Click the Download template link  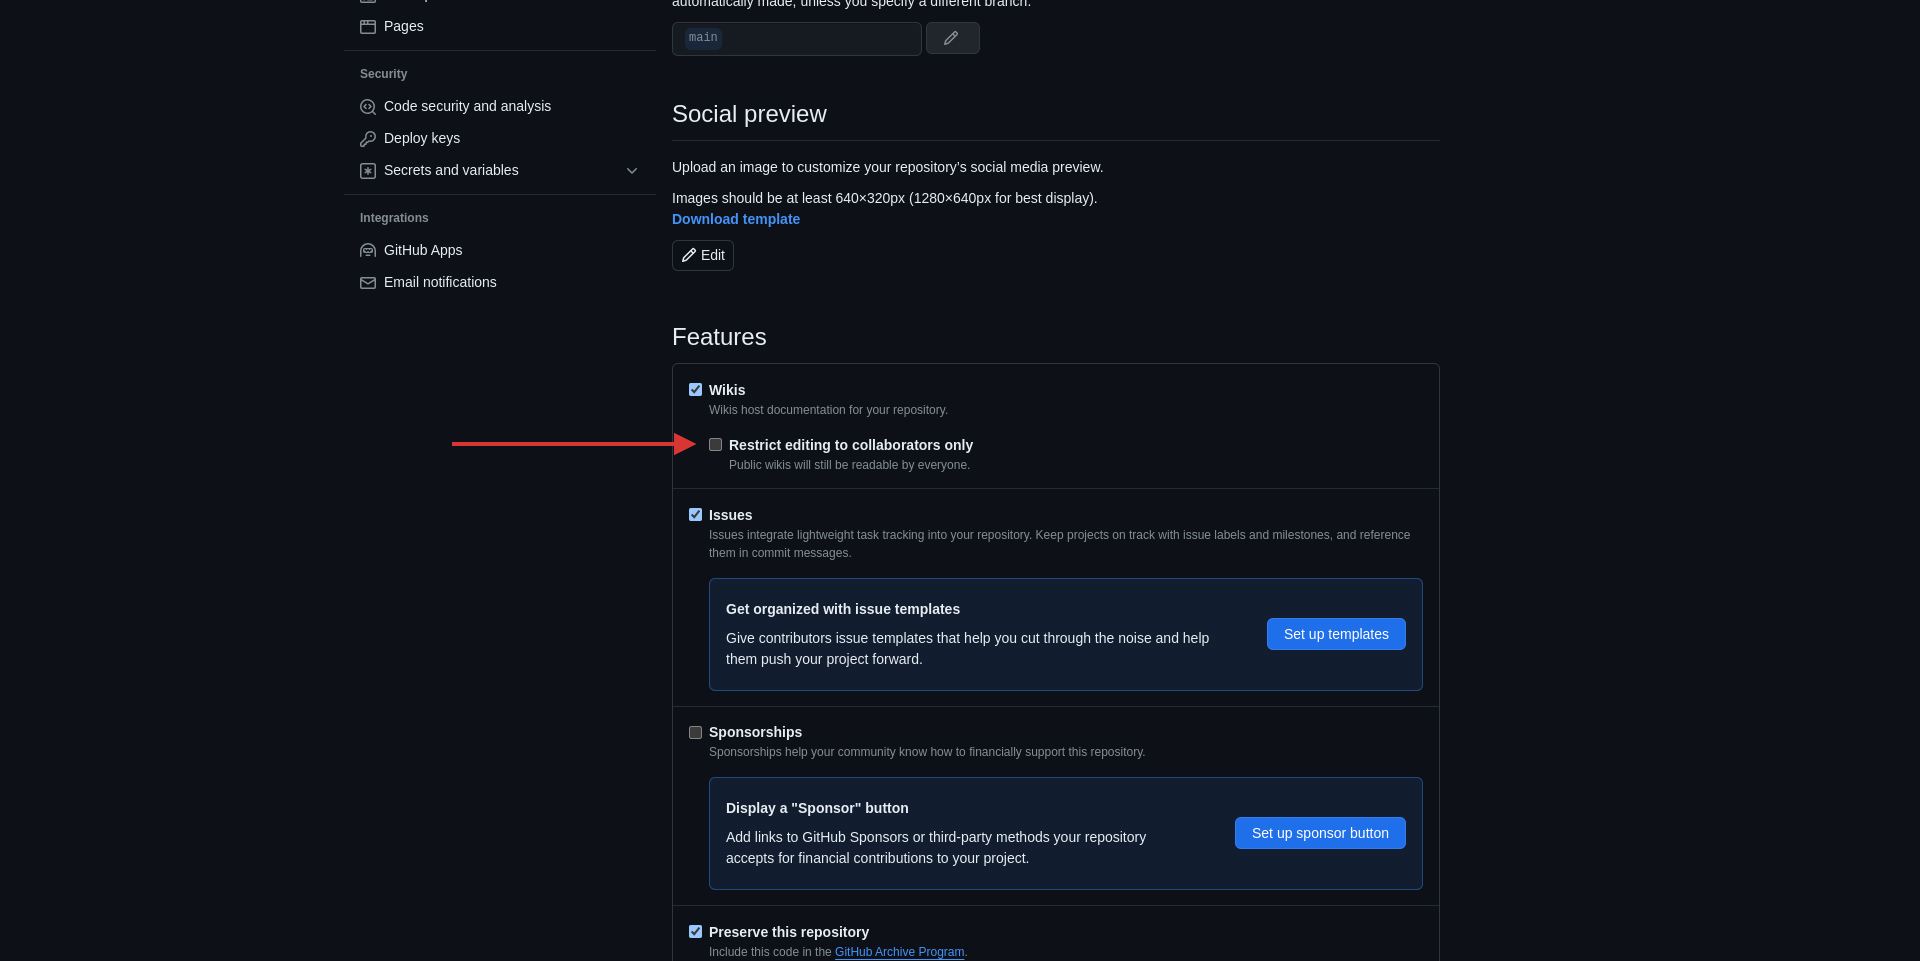(x=736, y=219)
